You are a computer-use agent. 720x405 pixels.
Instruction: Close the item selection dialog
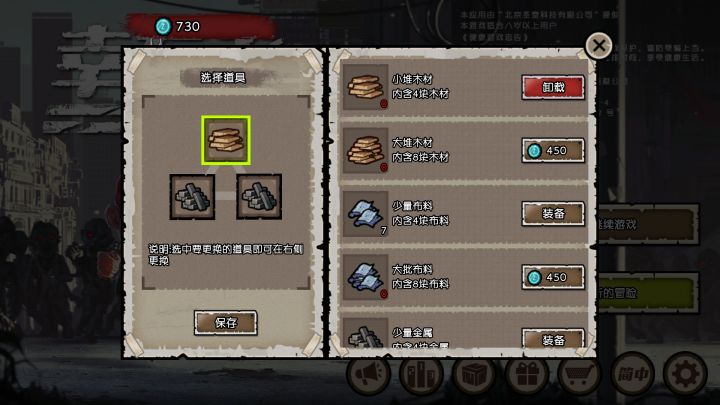[x=598, y=45]
